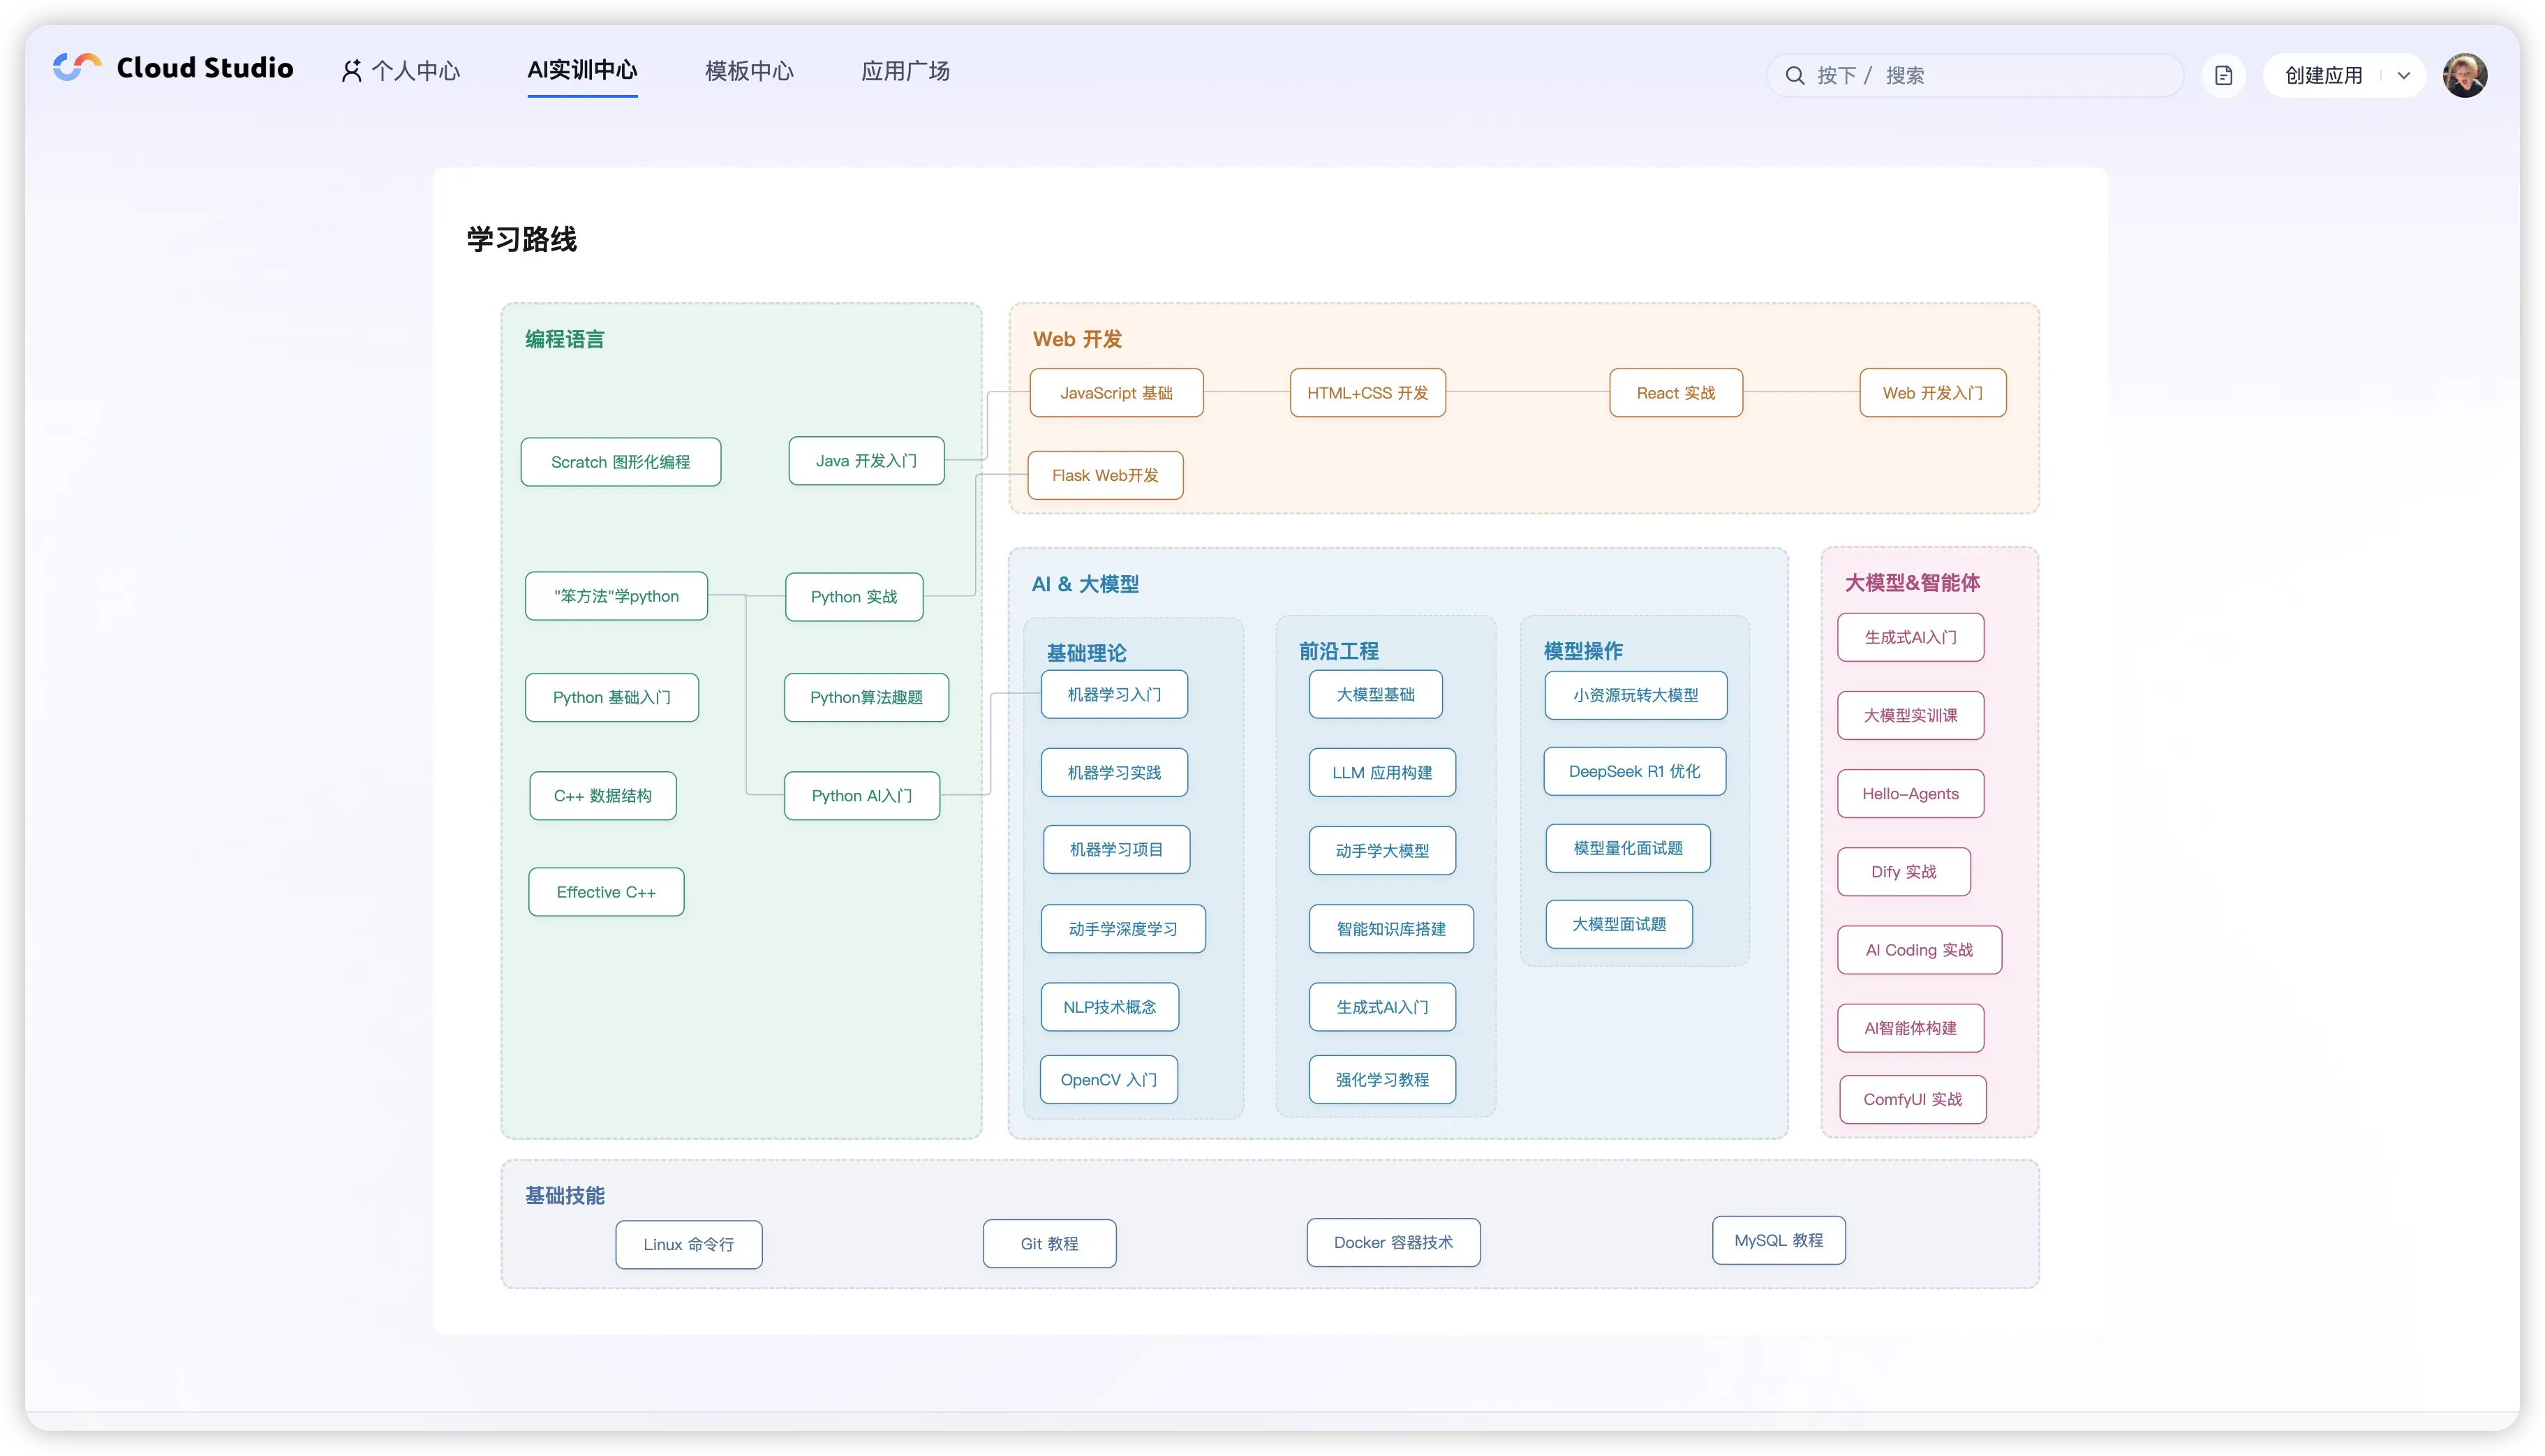The image size is (2545, 1456).
Task: Open the ComfyUI 实战 course node
Action: (1912, 1099)
